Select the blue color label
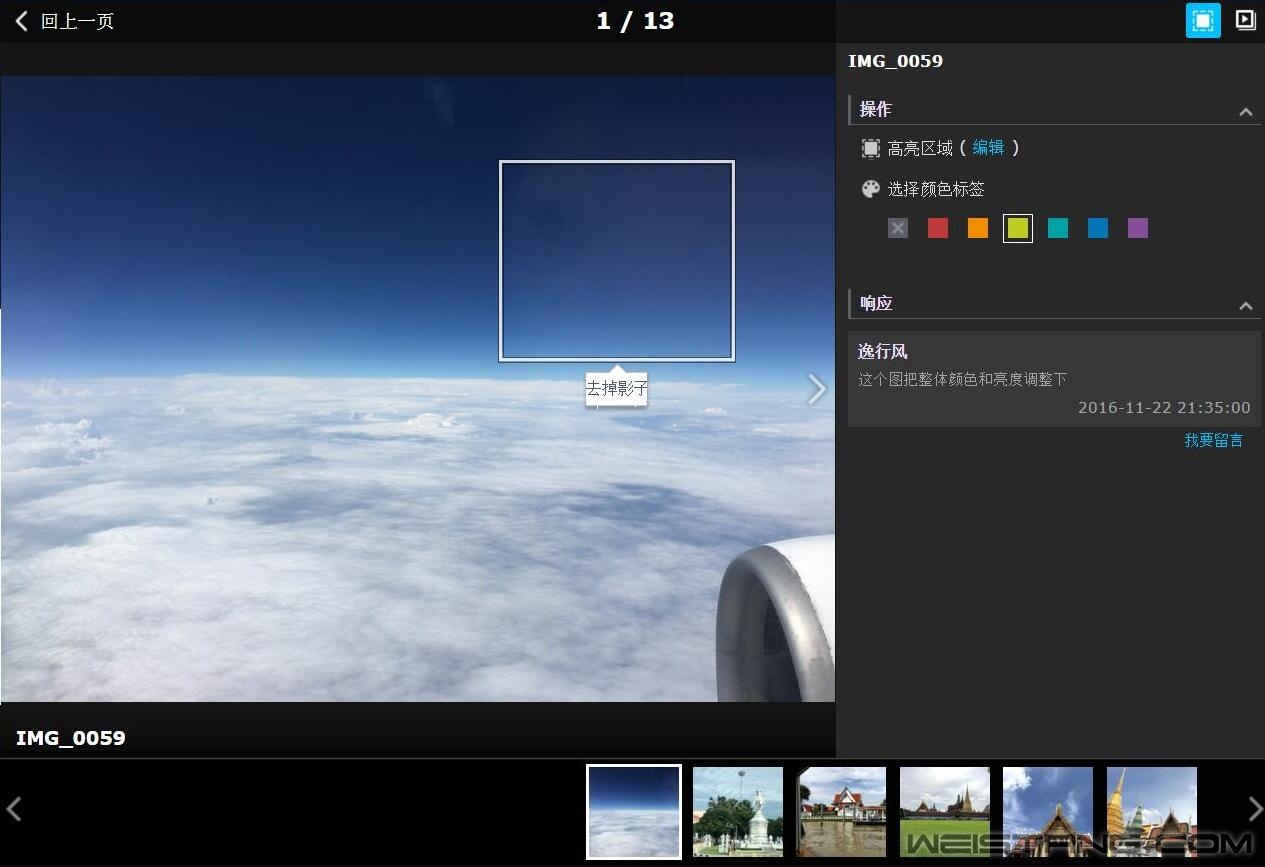 pyautogui.click(x=1098, y=228)
